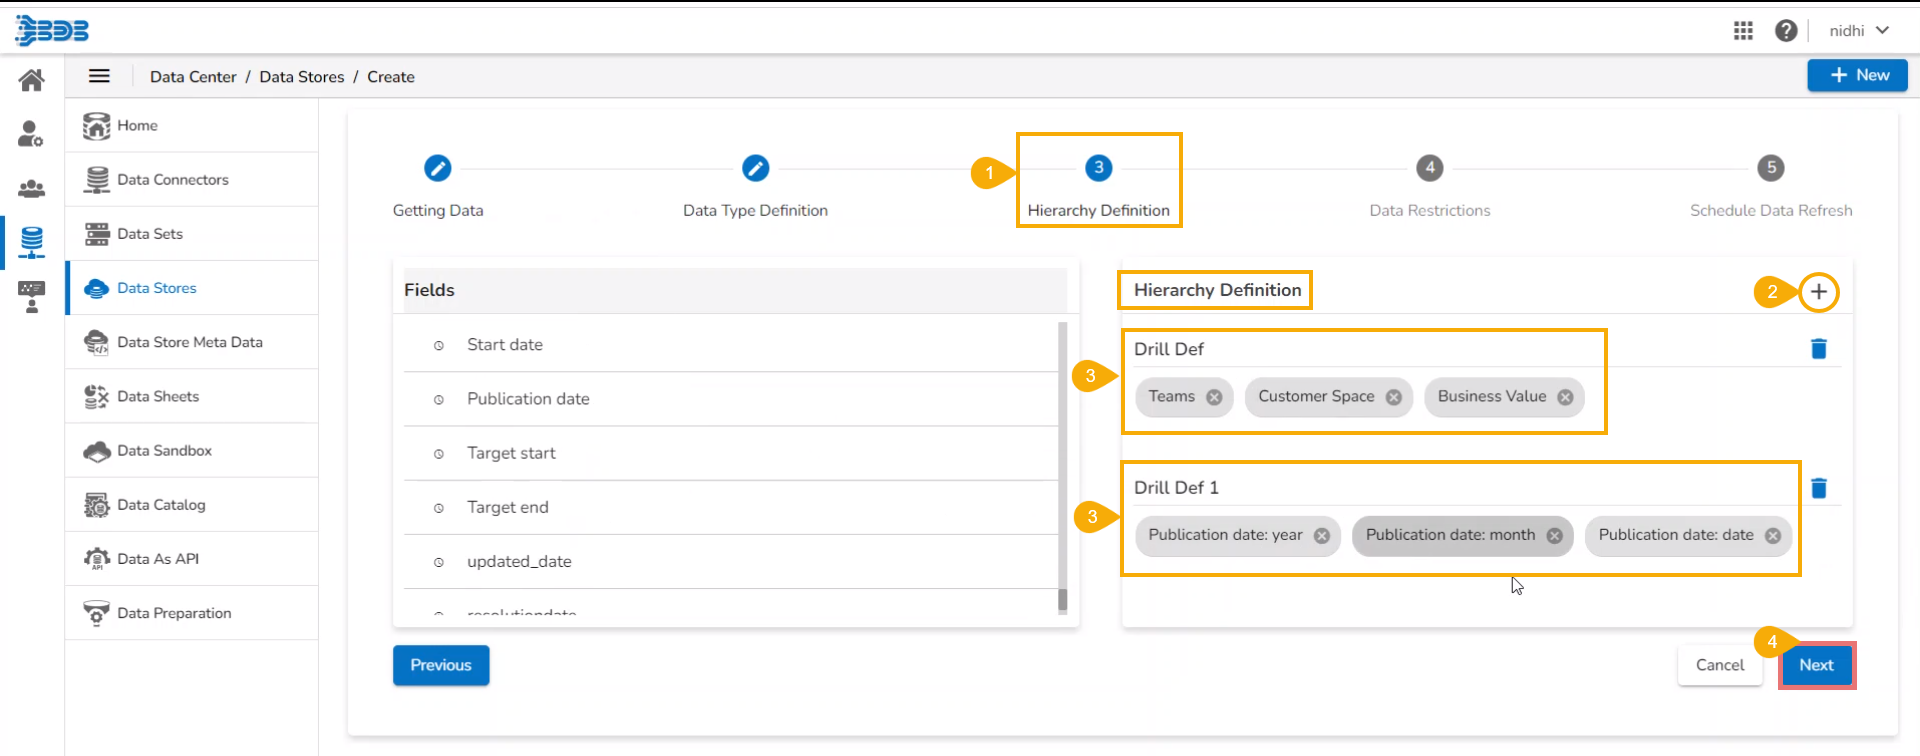Remove the Publication date: month chip

1554,536
